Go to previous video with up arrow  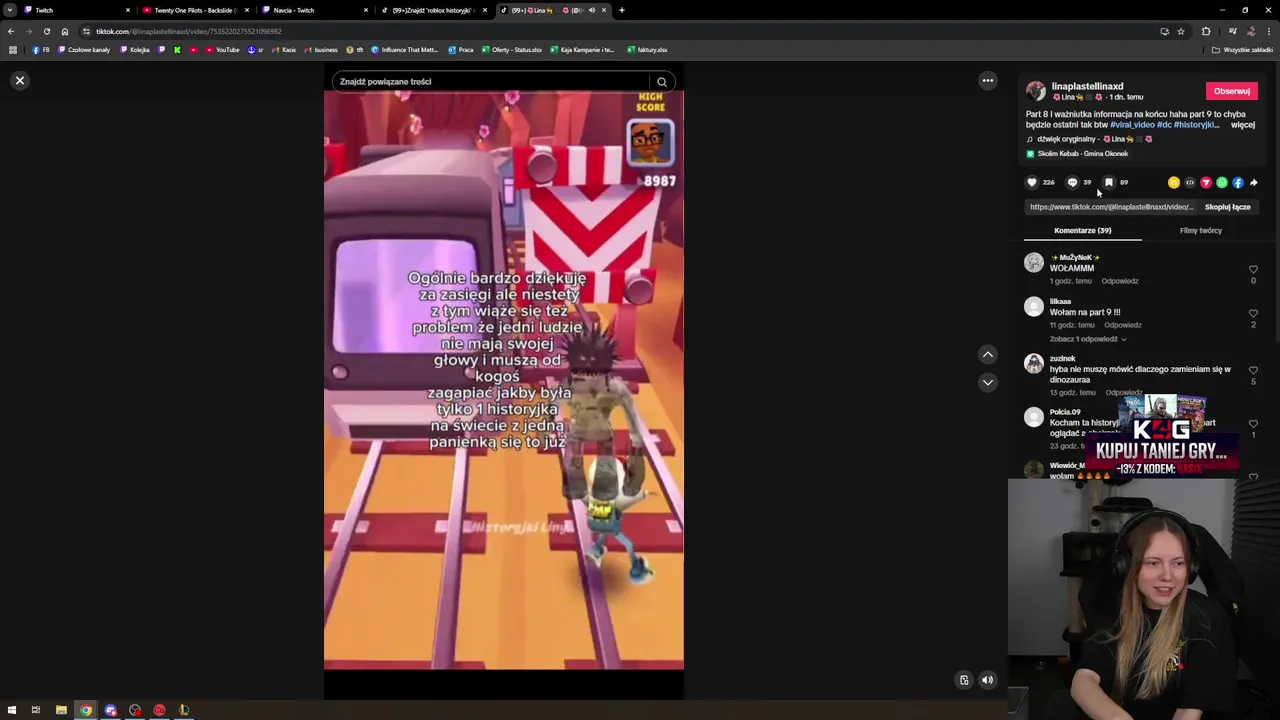987,354
